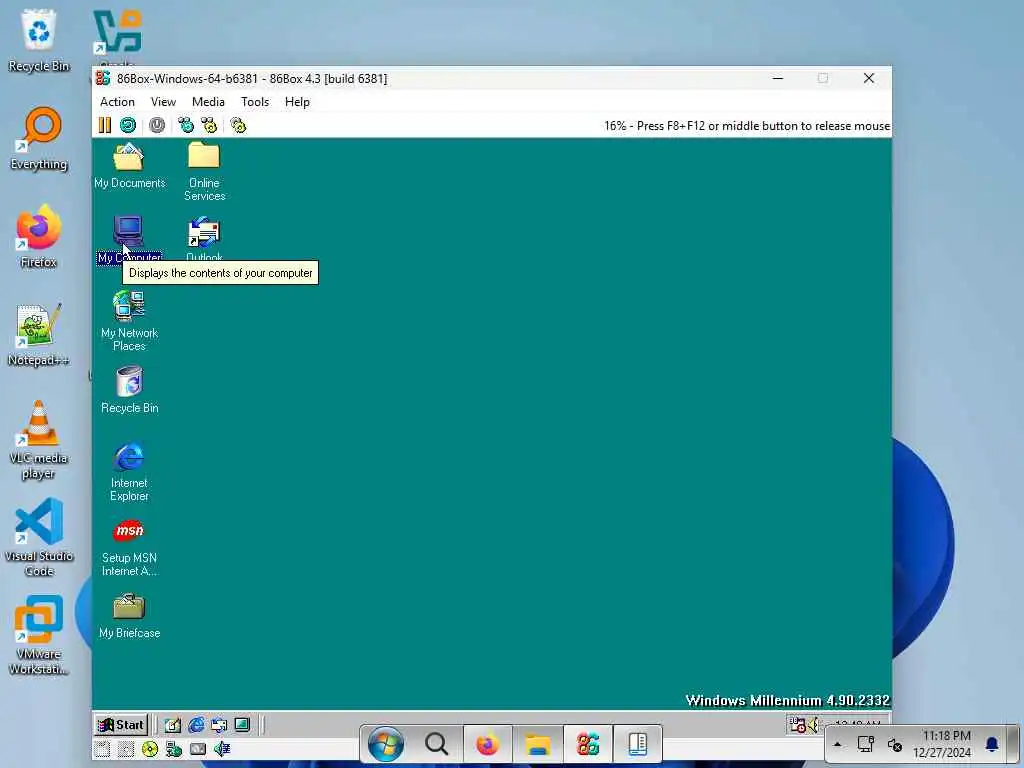
Task: Send Ctrl+Alt+Del via the teal toolbar icon
Action: pyautogui.click(x=186, y=125)
